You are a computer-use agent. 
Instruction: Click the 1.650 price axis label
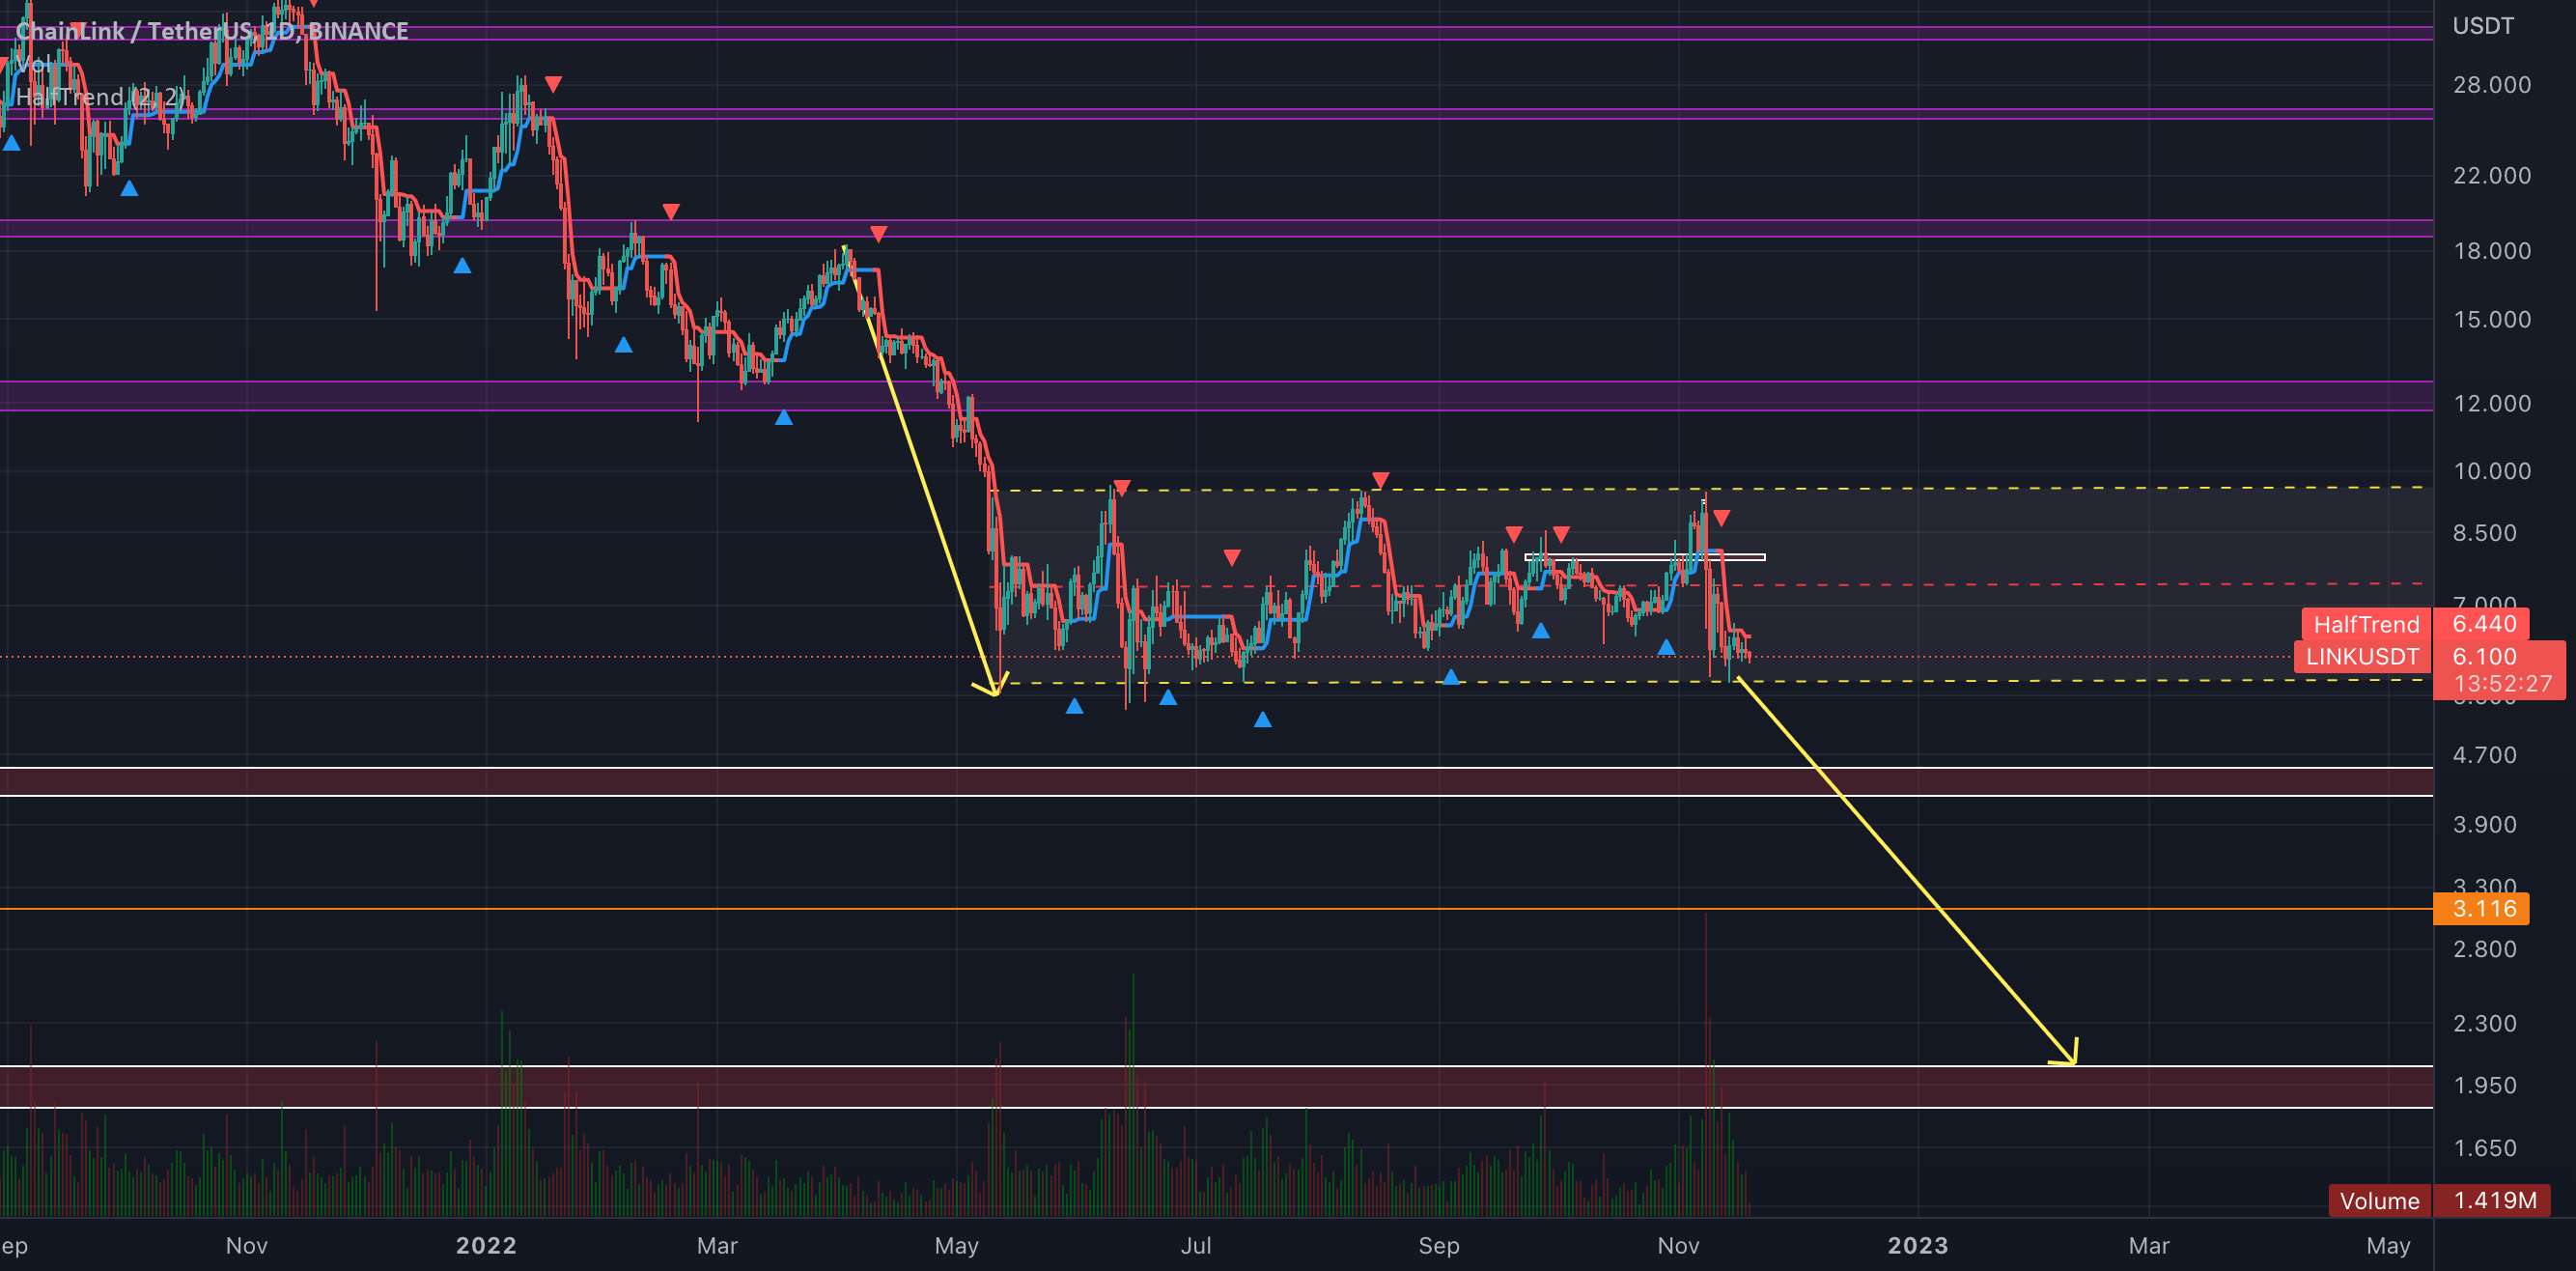tap(2484, 1149)
